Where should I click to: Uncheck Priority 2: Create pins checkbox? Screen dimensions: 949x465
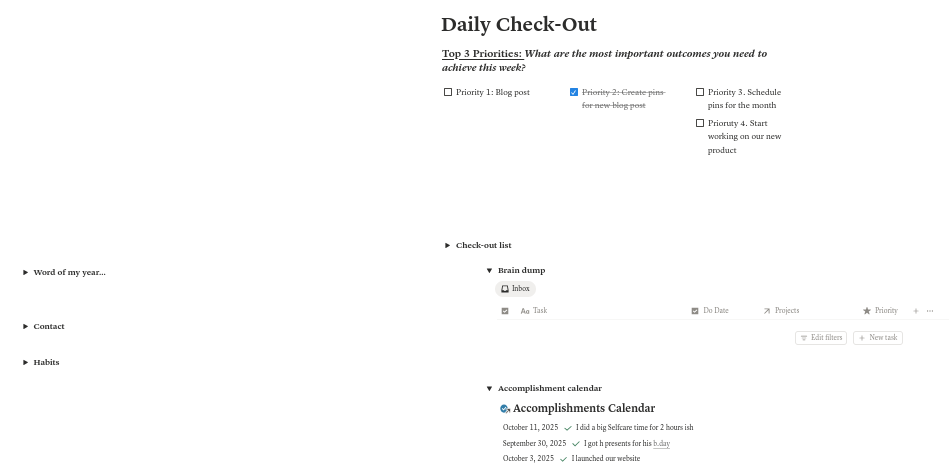point(574,92)
